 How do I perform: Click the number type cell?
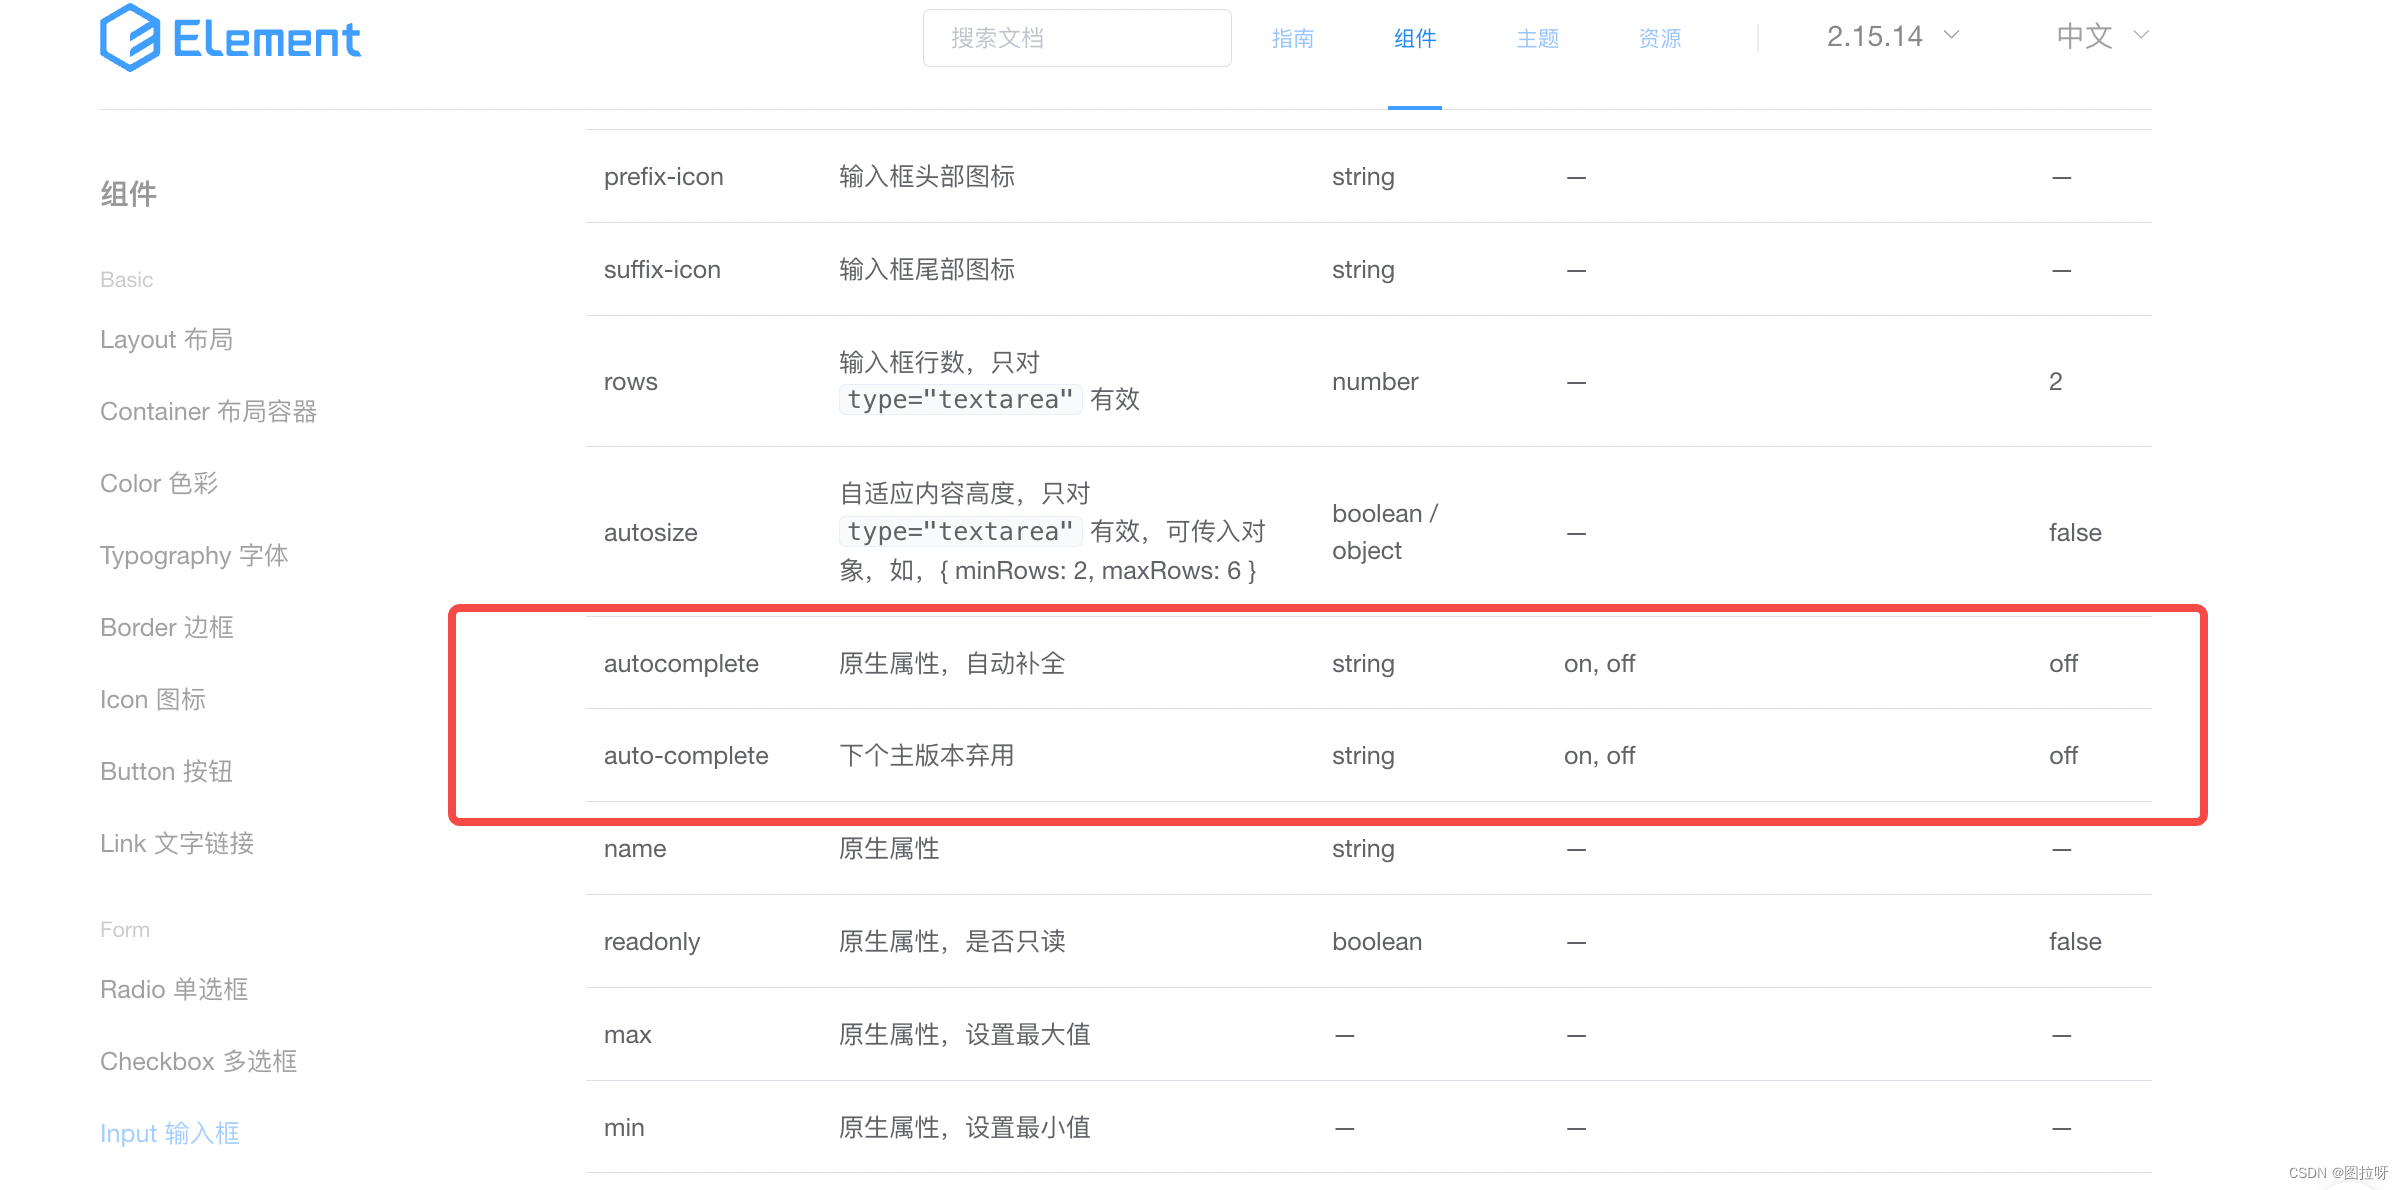[1375, 382]
